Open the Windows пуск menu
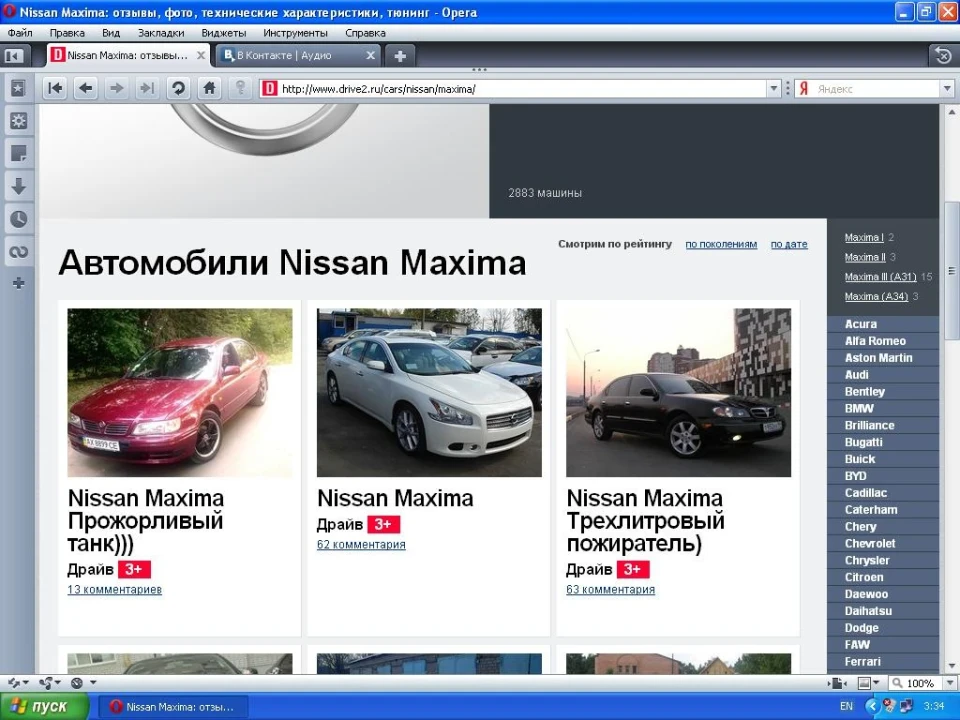 click(44, 707)
